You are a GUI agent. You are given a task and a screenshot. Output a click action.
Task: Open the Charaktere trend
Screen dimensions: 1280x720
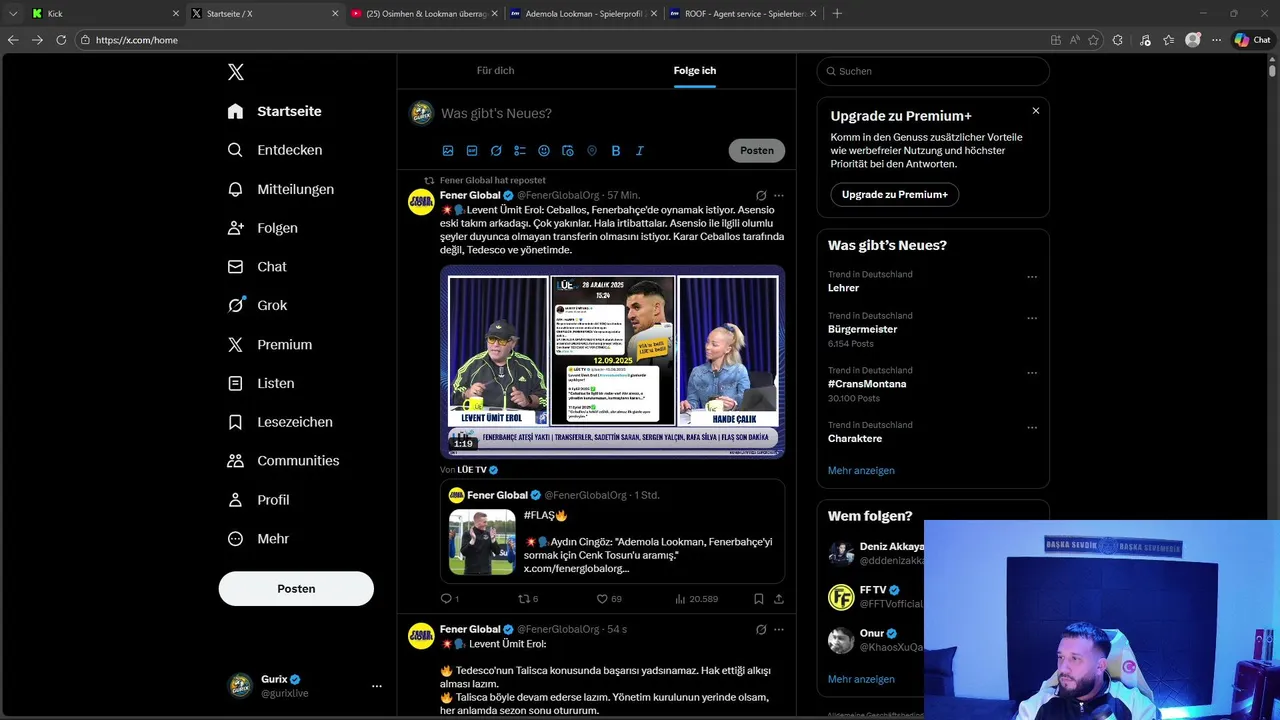coord(855,439)
